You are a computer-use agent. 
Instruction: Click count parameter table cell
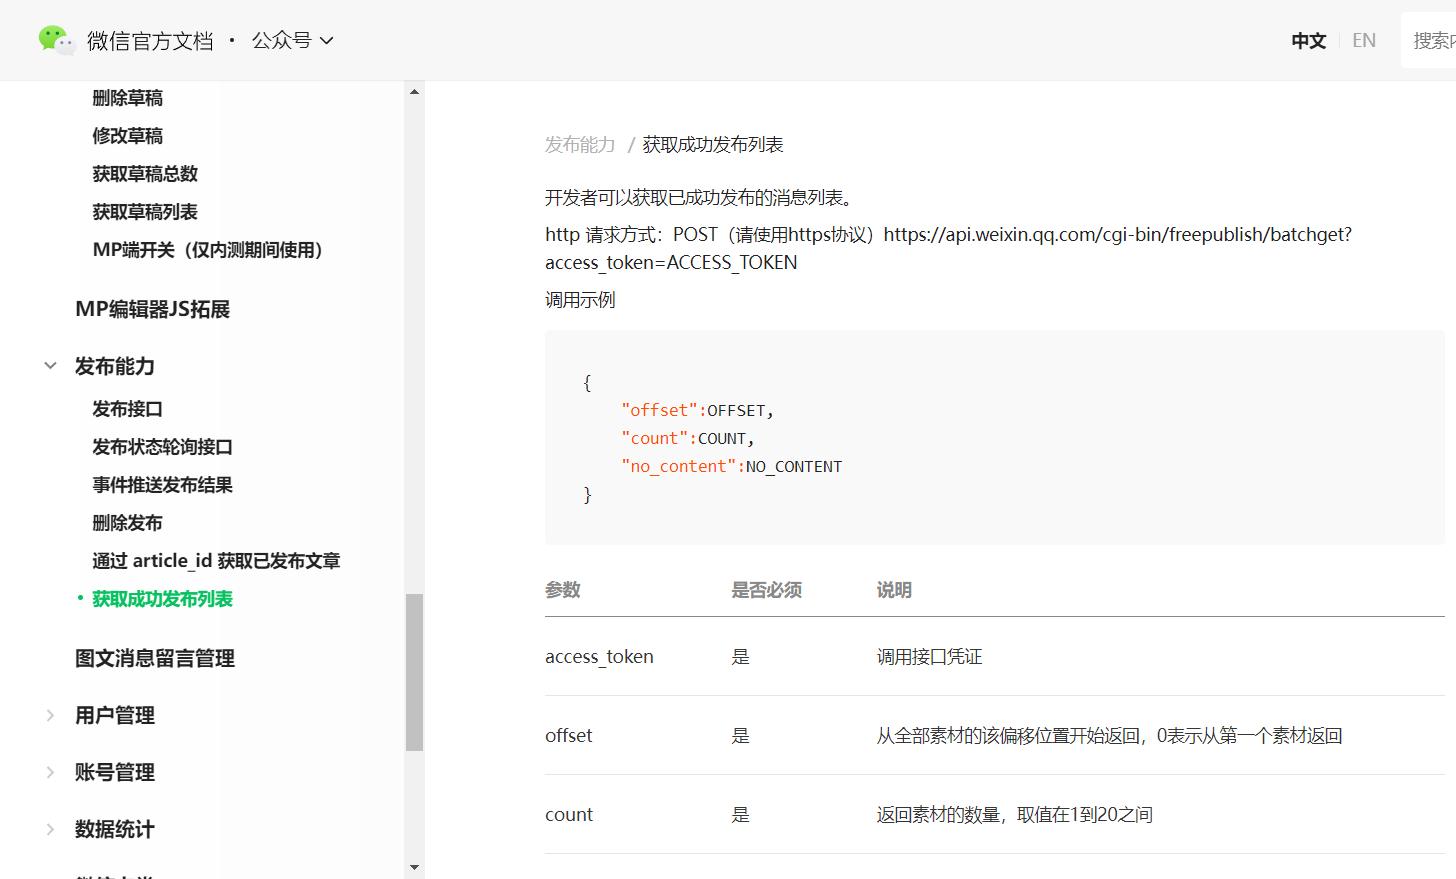[569, 815]
